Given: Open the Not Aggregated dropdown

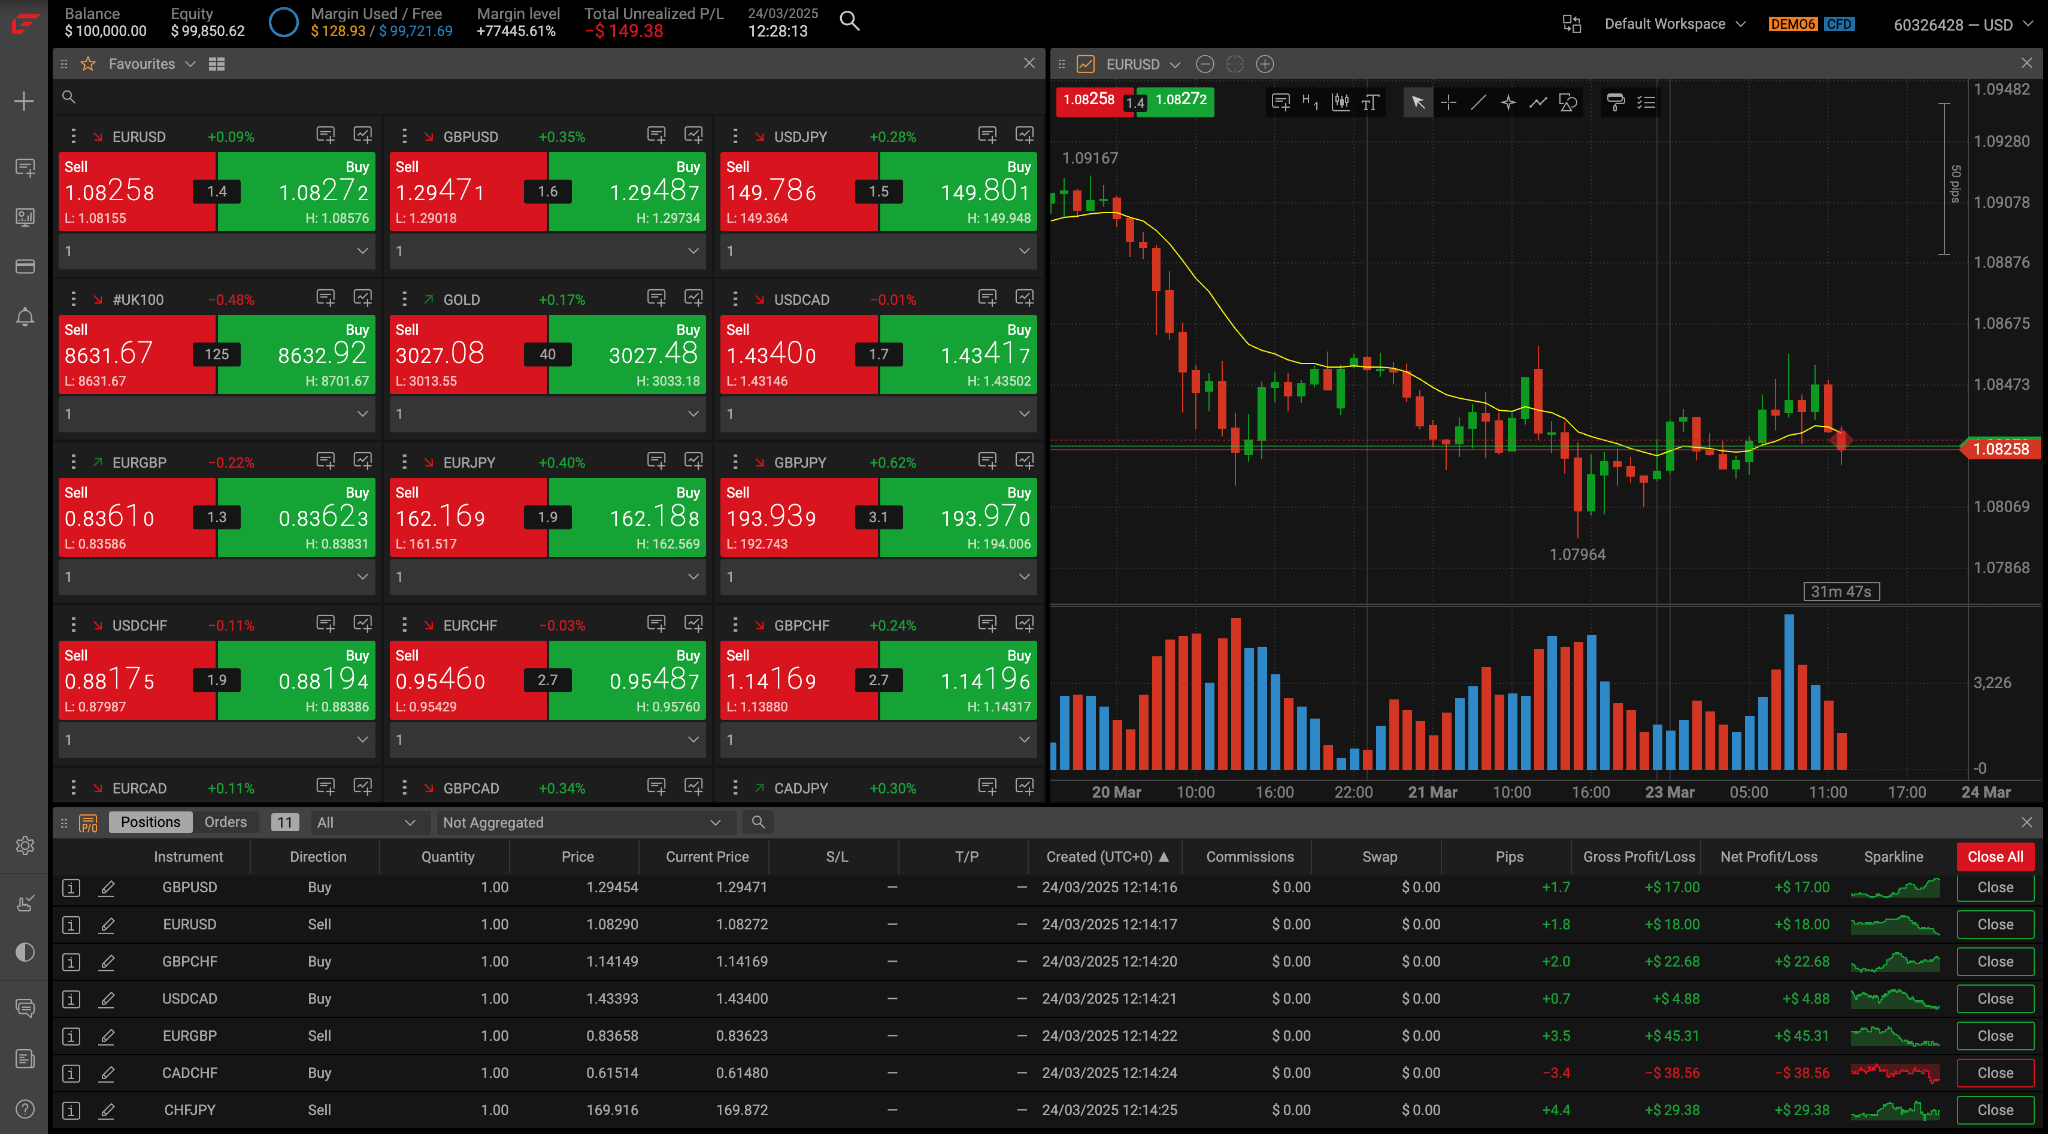Looking at the screenshot, I should click(x=580, y=822).
